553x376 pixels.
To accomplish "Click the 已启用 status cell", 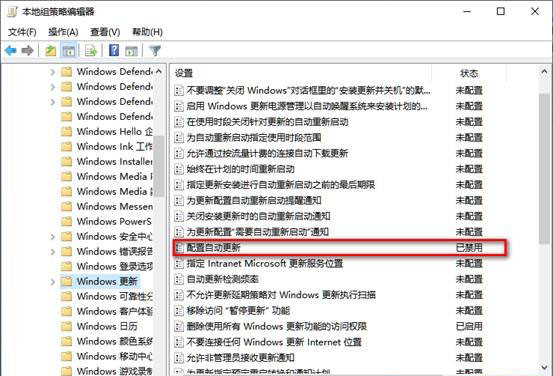I will [x=469, y=327].
